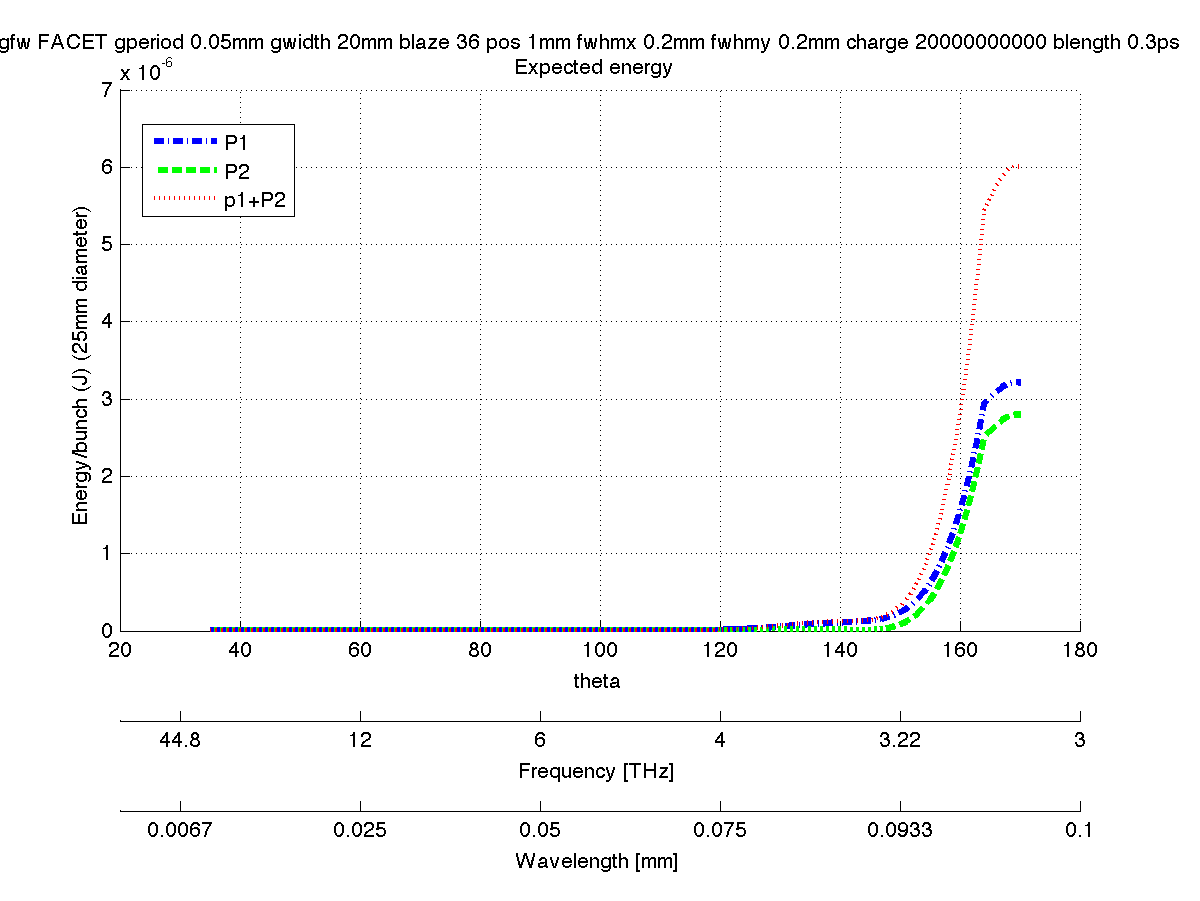Click the 'Energy/bunch (J)' y-axis label

click(81, 366)
